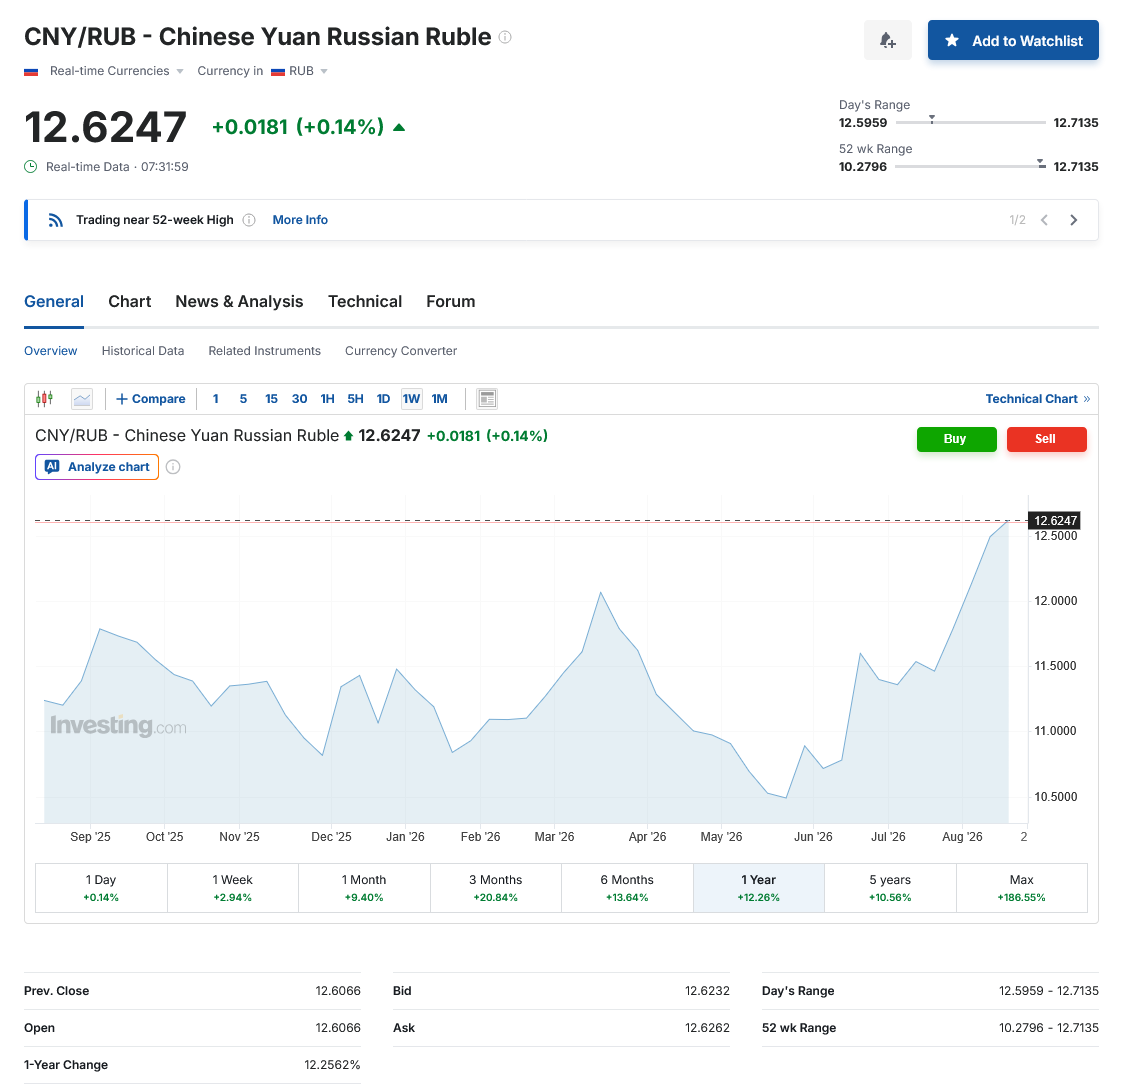Viewport: 1122px width, 1090px height.
Task: Go to next banner message arrow
Action: (x=1073, y=220)
